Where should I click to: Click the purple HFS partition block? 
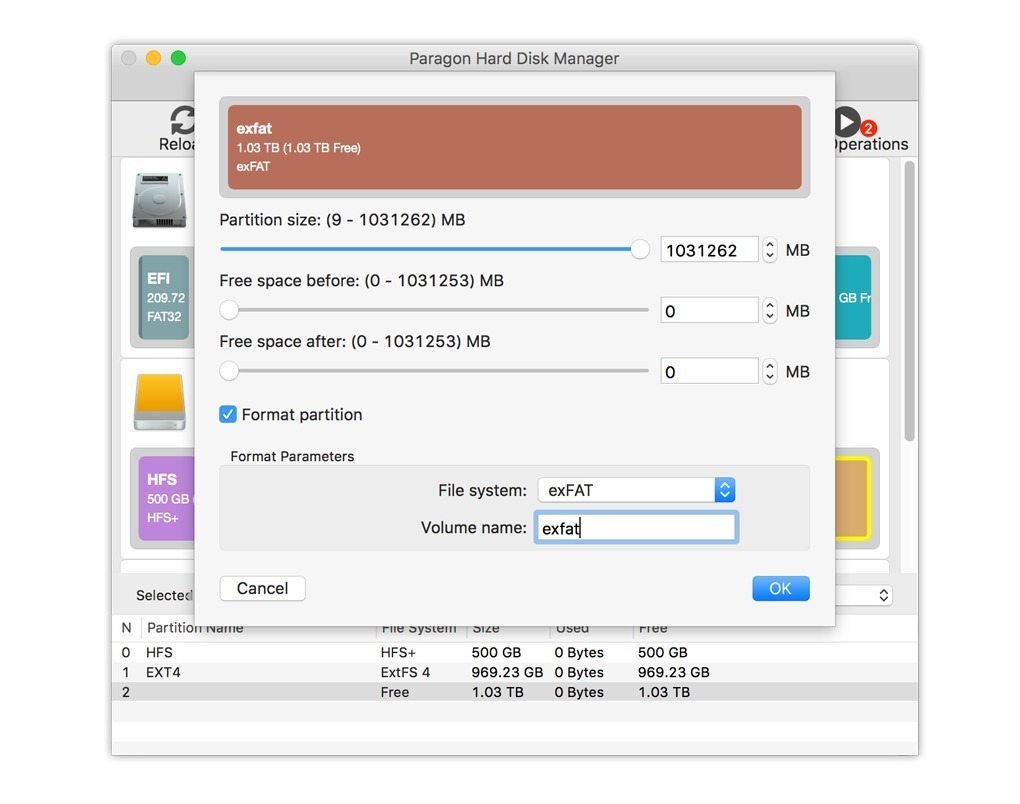(x=167, y=498)
